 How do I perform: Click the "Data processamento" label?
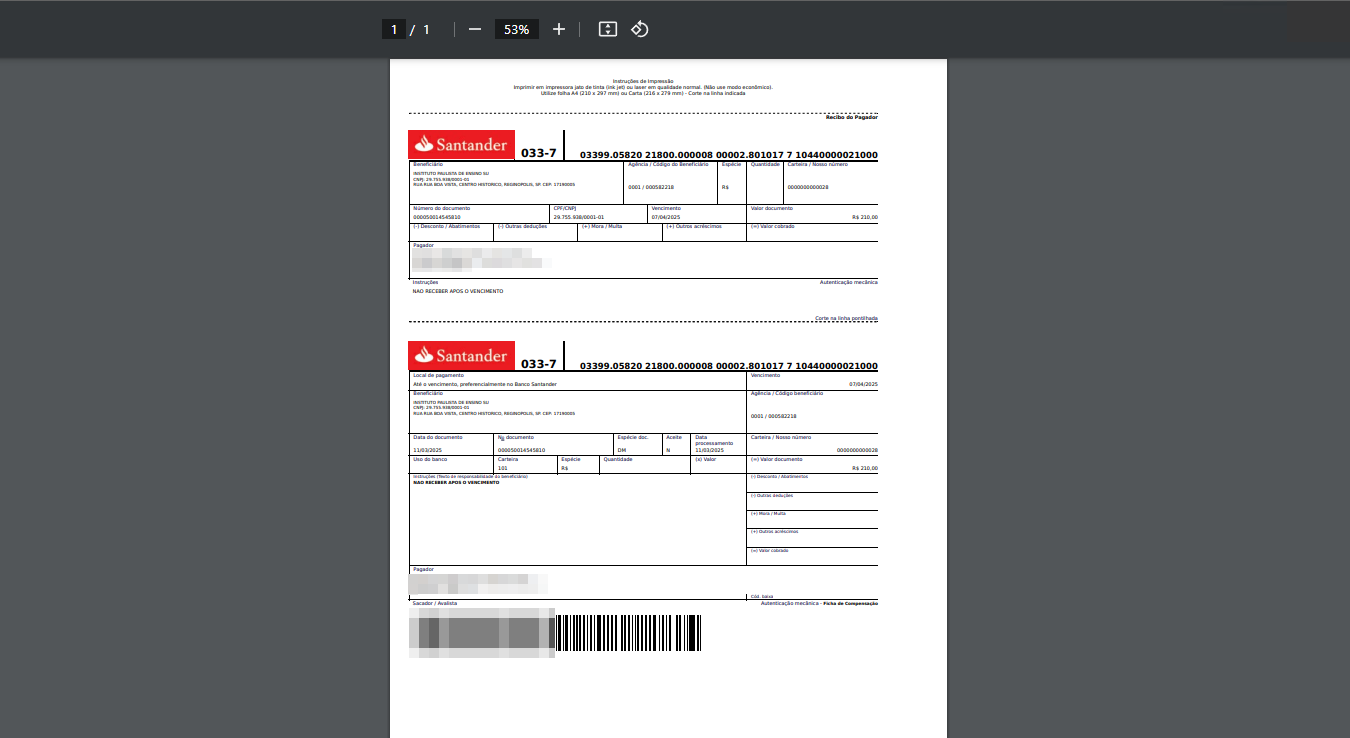[x=715, y=440]
